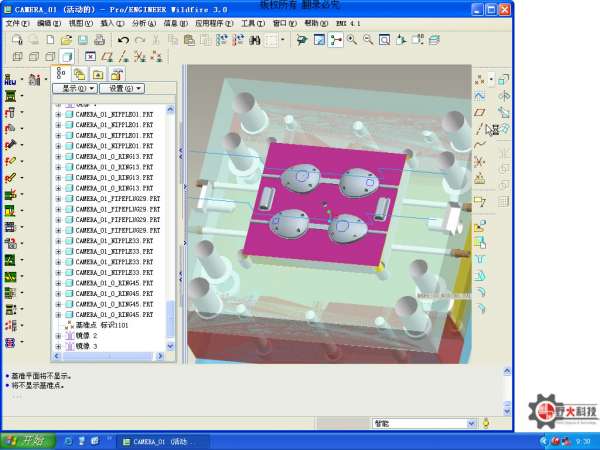Open the 显示 dropdown in model tree

click(75, 88)
